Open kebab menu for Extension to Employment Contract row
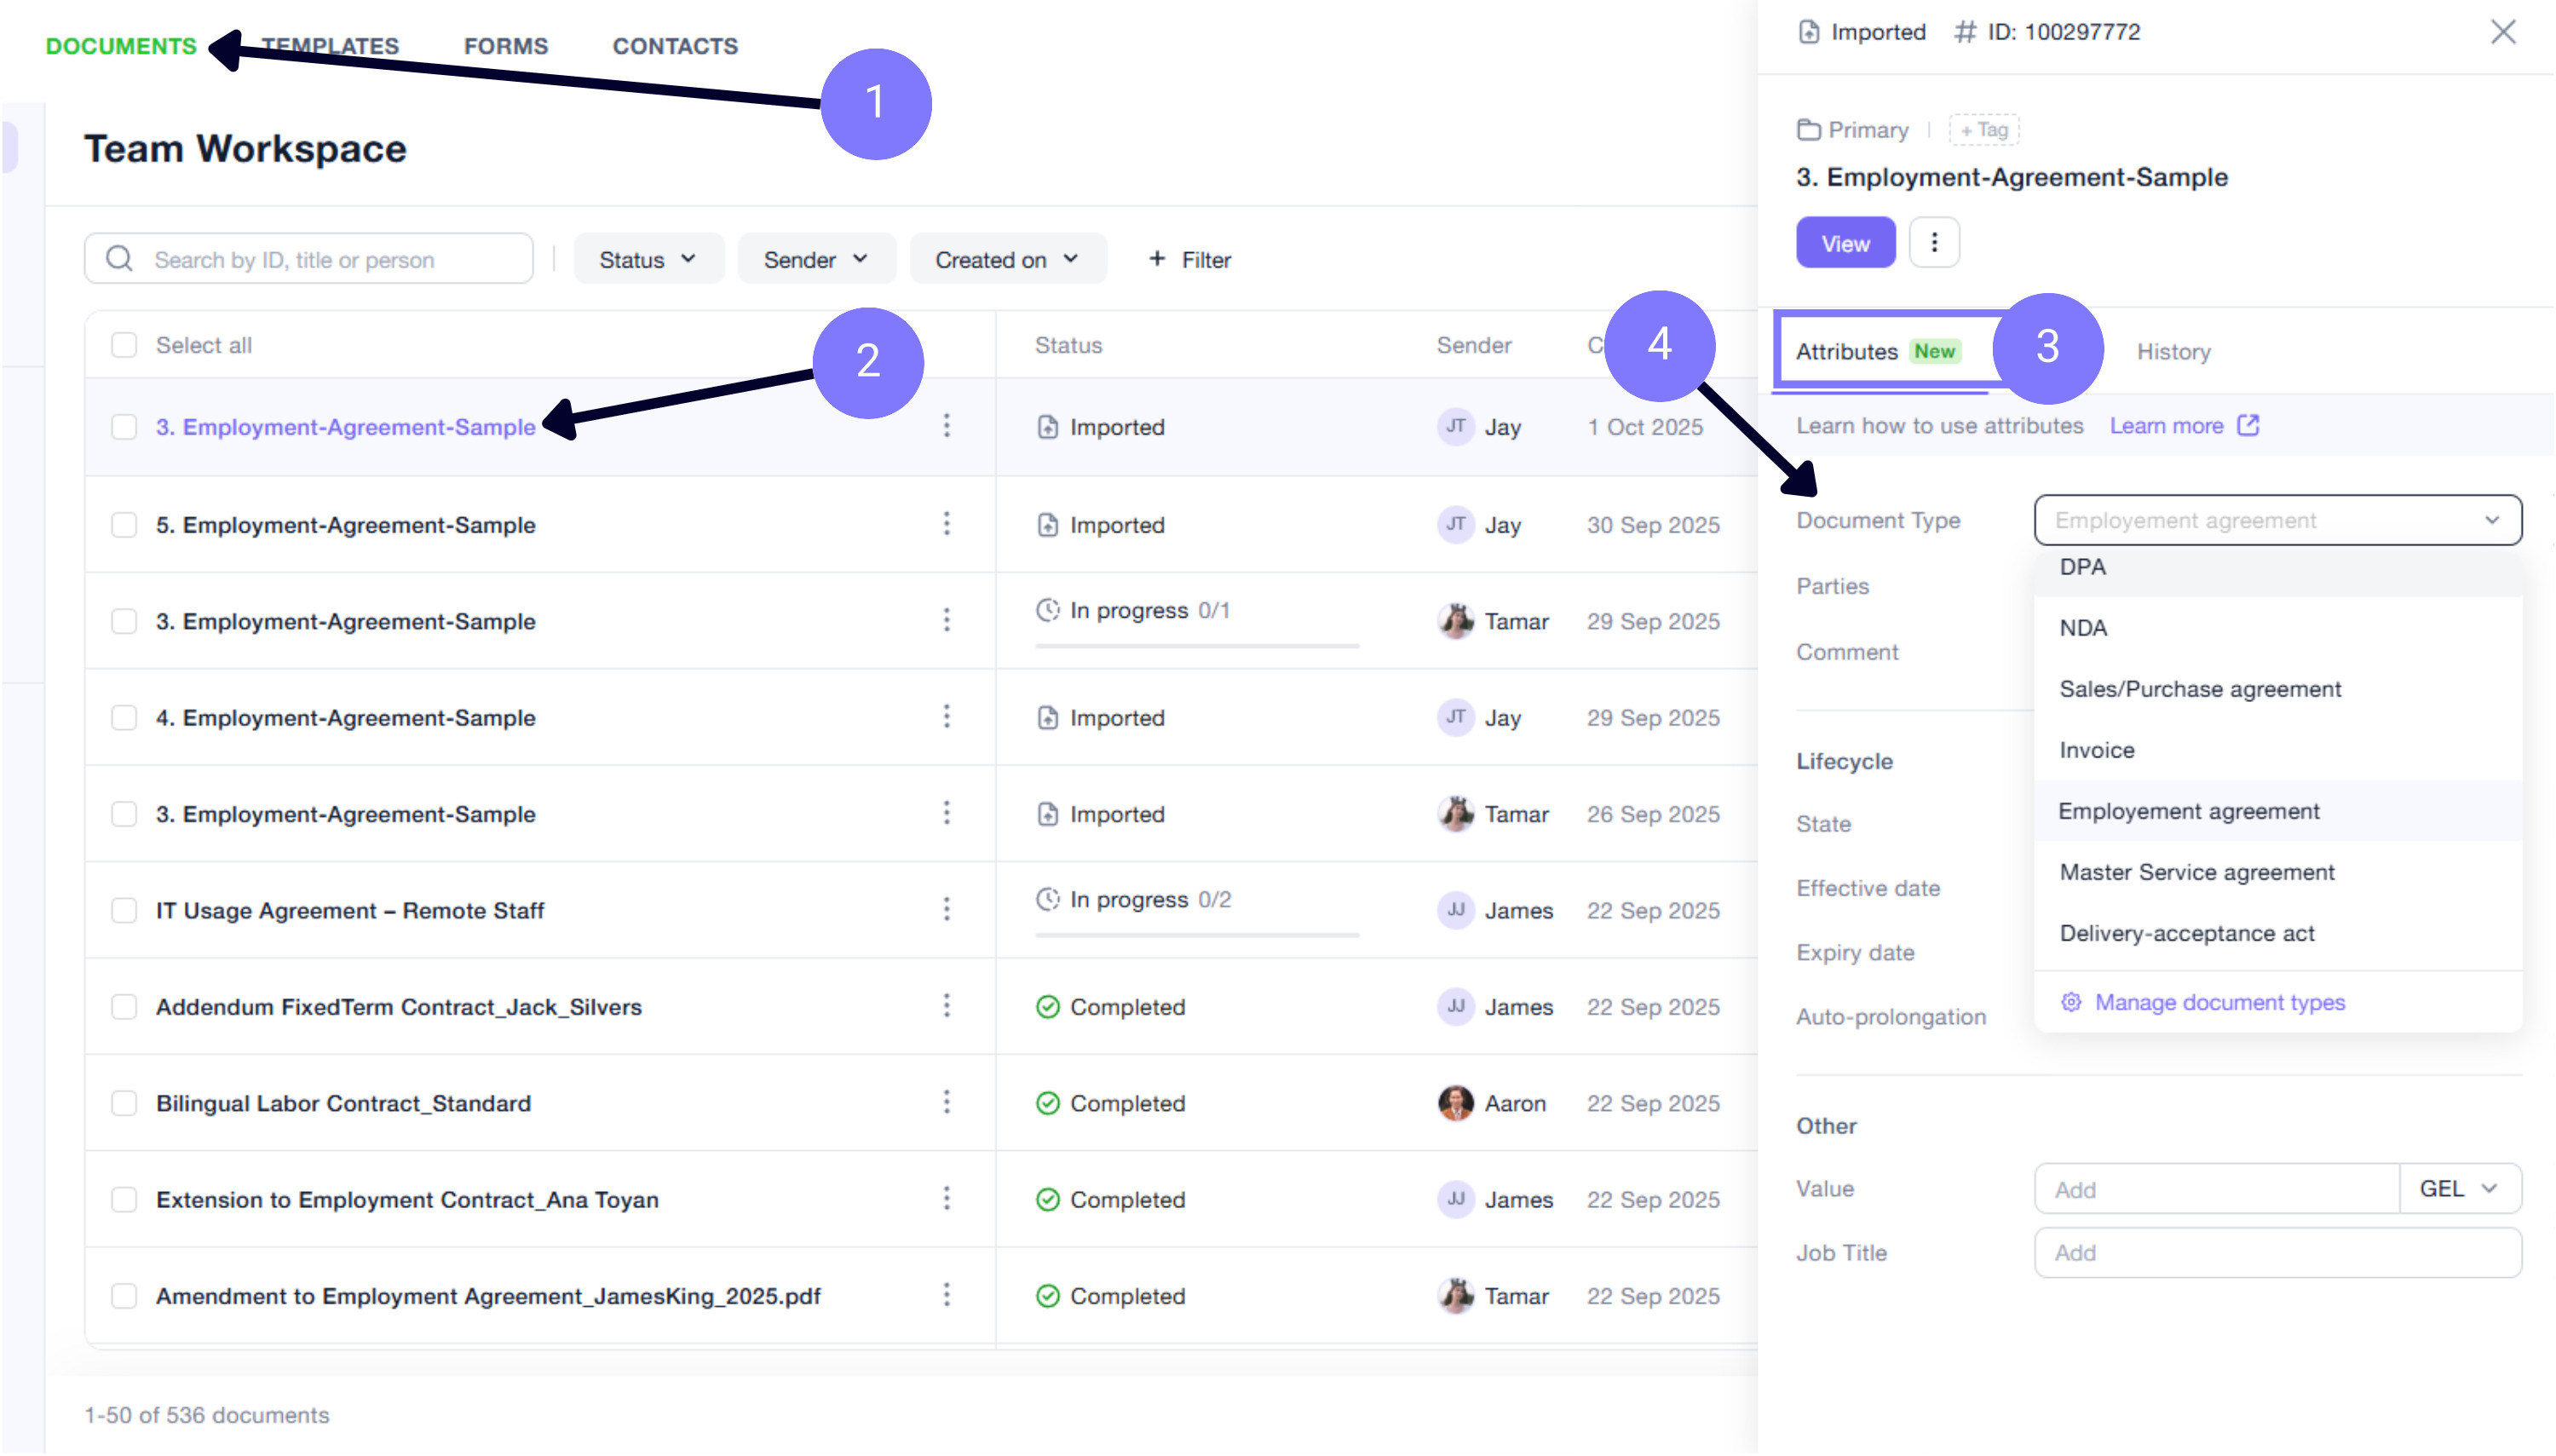 (x=946, y=1199)
